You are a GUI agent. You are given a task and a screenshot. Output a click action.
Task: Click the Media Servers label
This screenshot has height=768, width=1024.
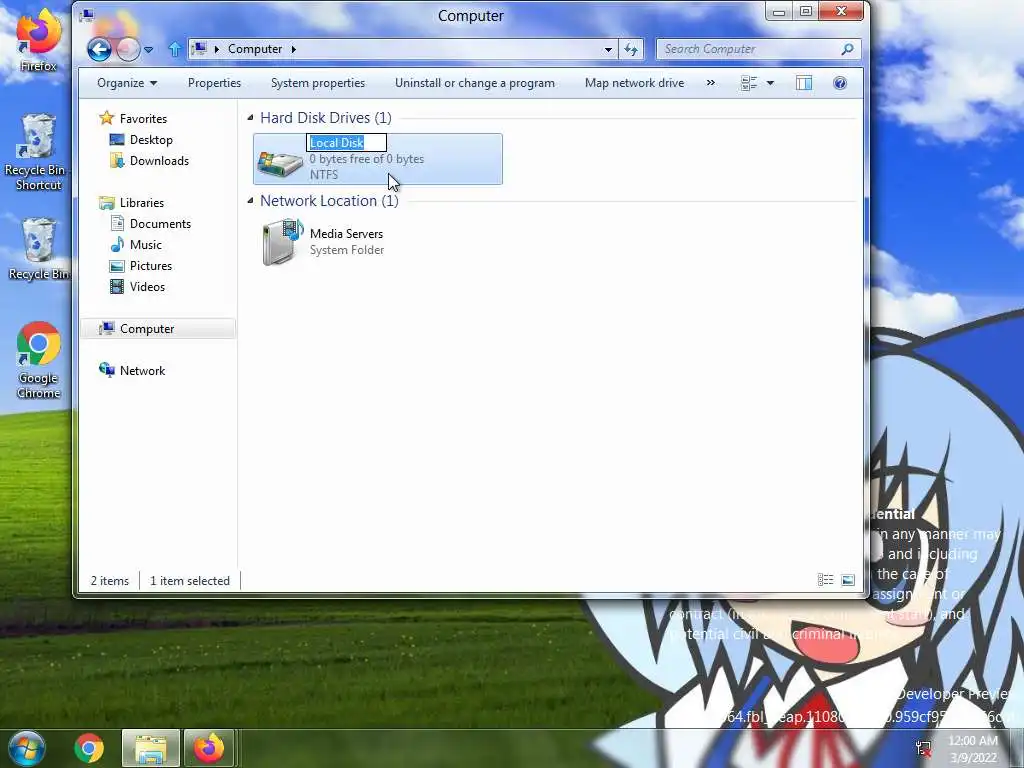[346, 234]
